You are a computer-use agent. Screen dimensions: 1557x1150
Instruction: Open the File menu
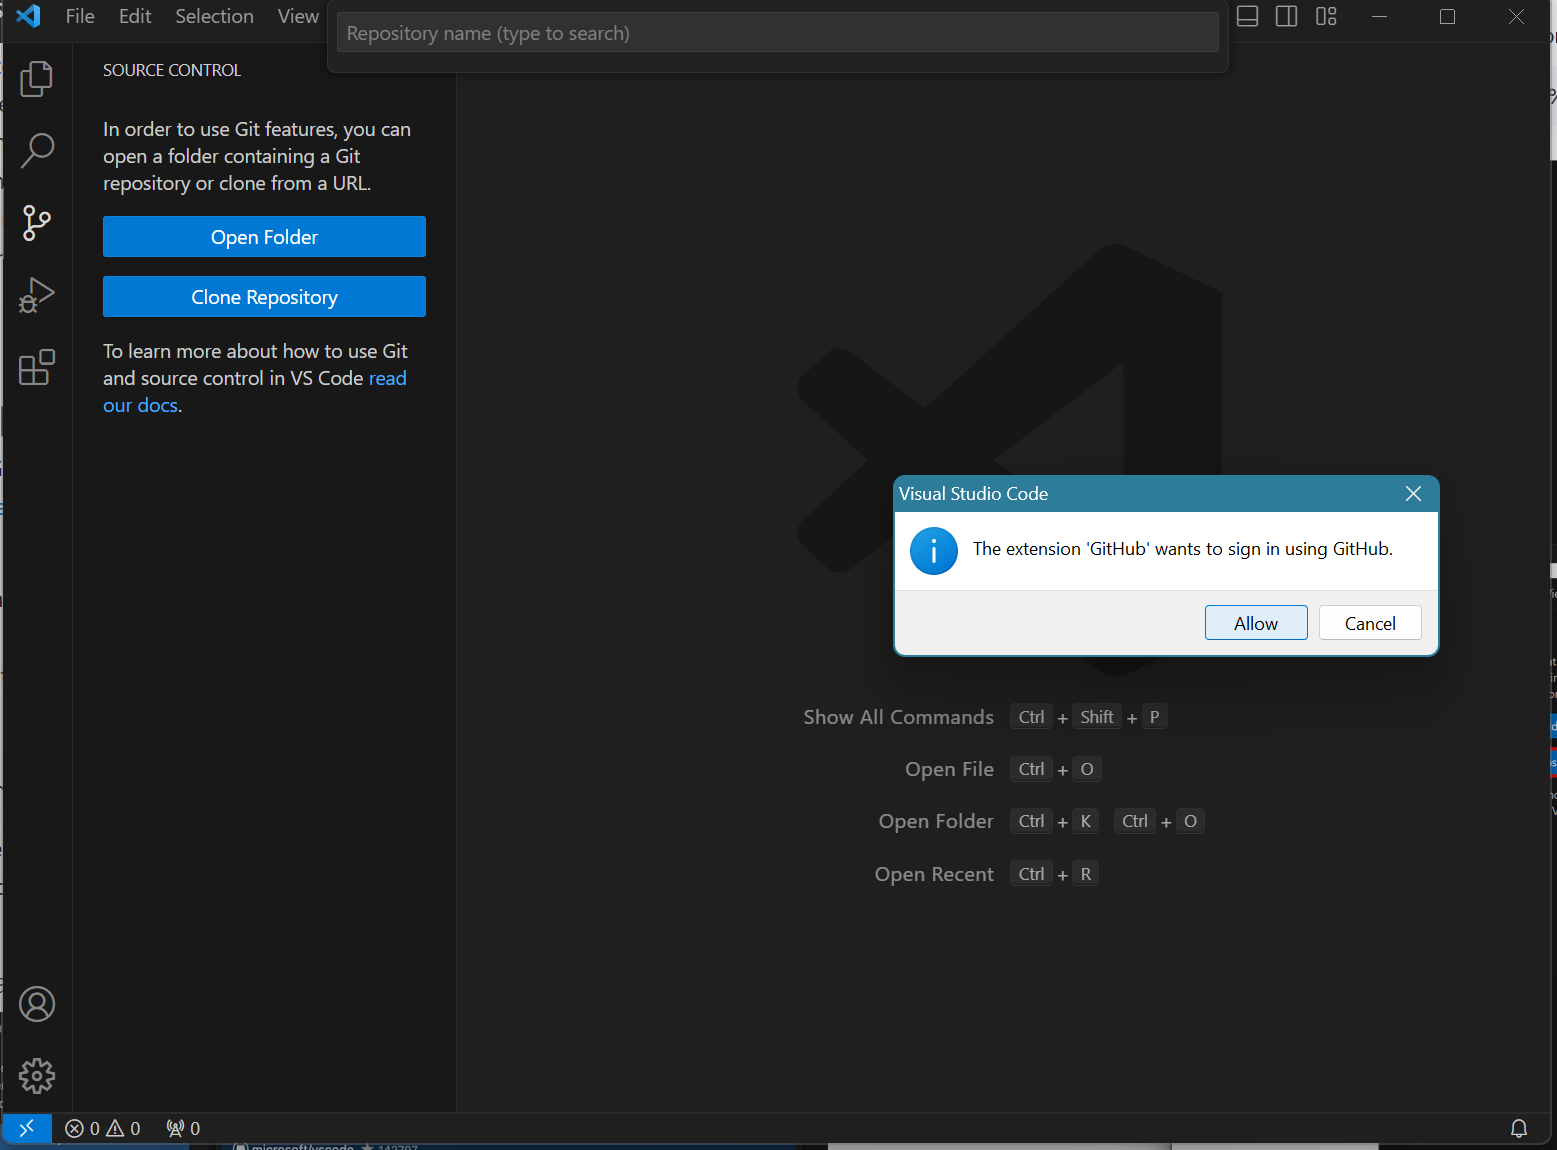(80, 16)
